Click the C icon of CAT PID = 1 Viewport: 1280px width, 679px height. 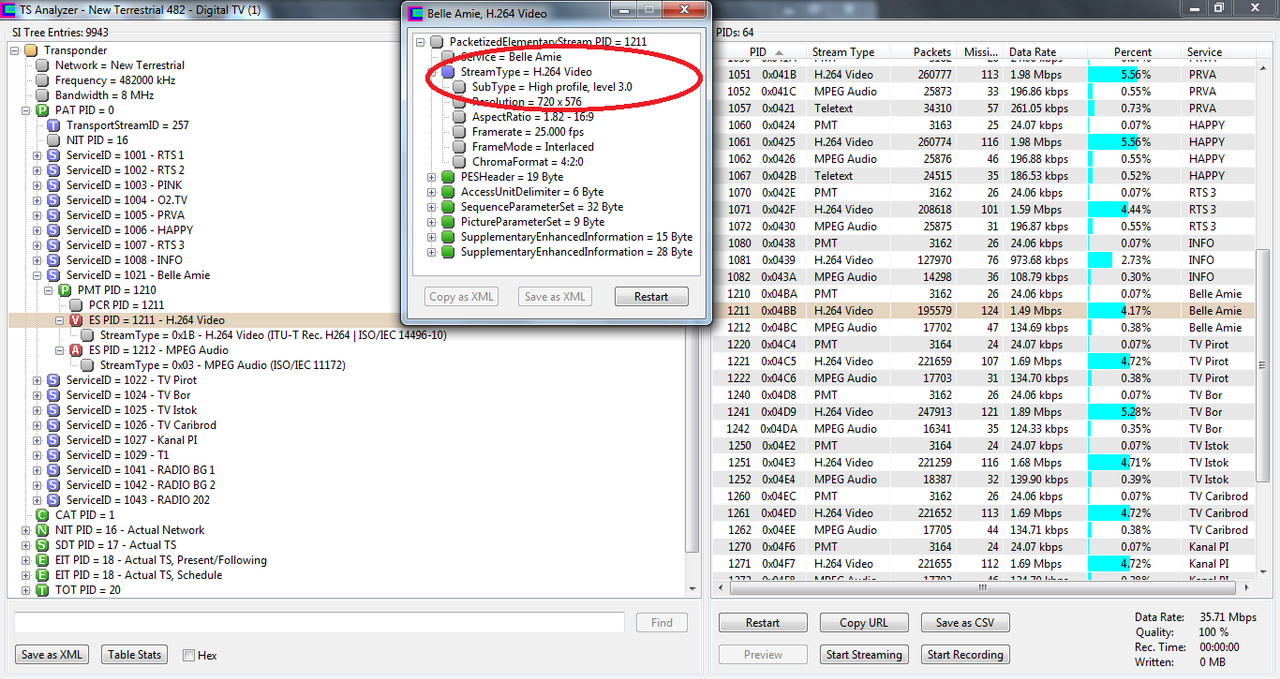42,515
